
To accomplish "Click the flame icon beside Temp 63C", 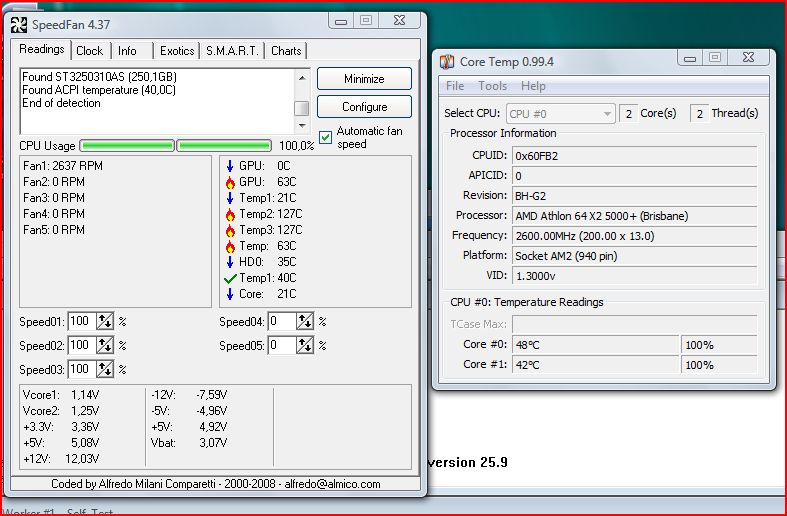I will pyautogui.click(x=230, y=246).
